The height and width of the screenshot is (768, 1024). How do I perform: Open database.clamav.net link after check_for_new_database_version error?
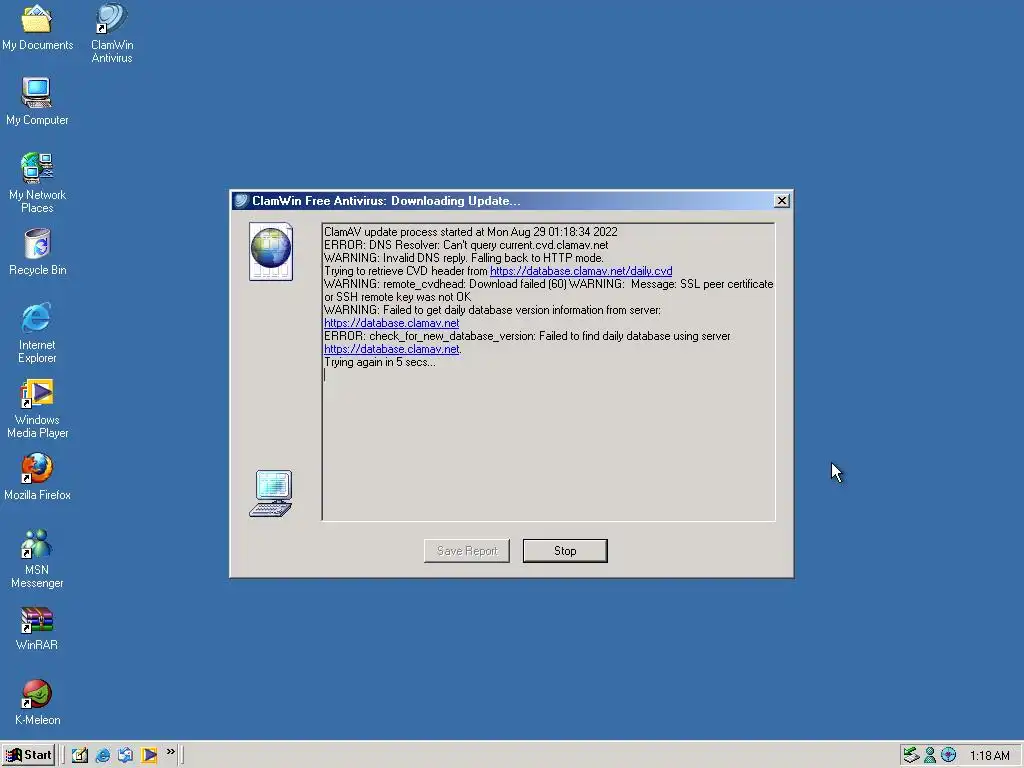[392, 349]
